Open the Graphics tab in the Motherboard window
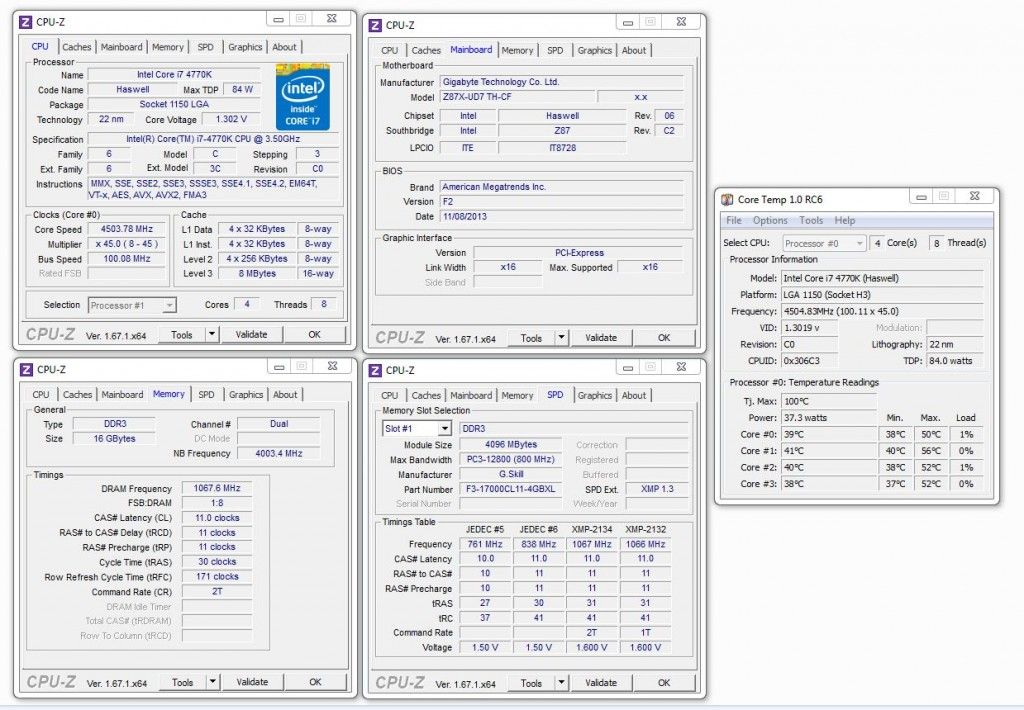This screenshot has height=710, width=1024. pyautogui.click(x=594, y=50)
